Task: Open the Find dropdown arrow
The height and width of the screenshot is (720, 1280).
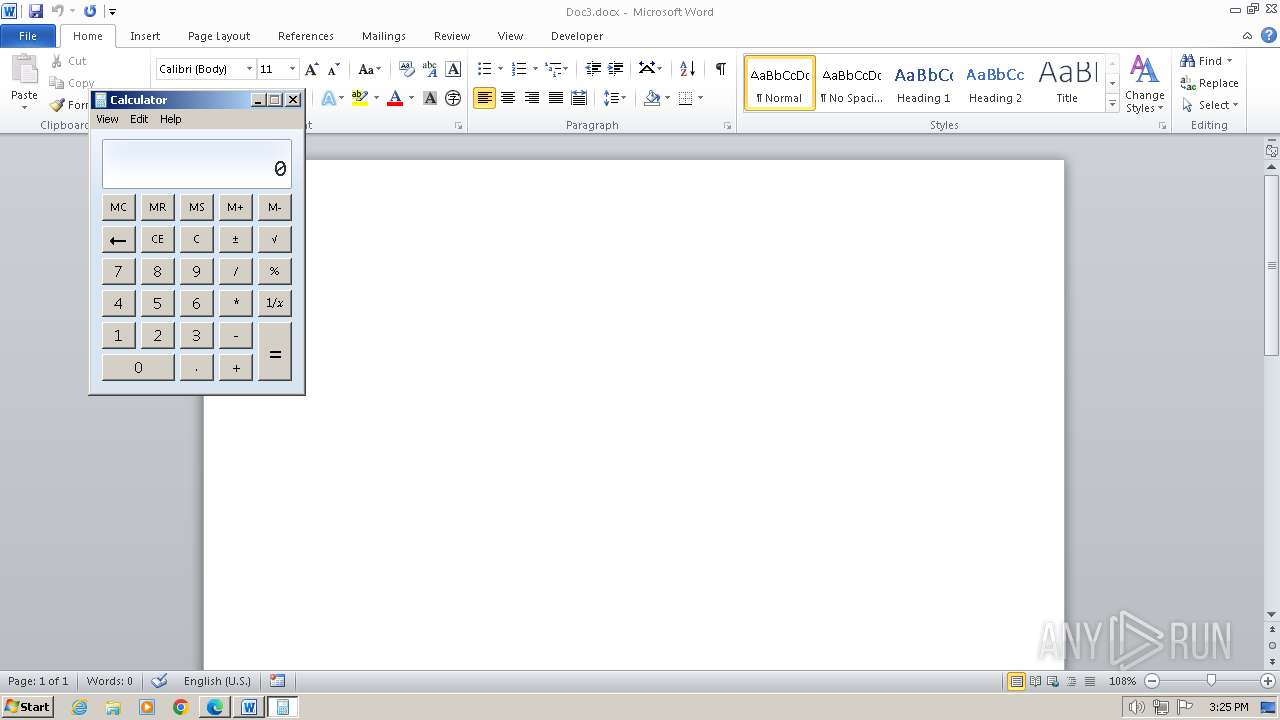Action: (1229, 61)
